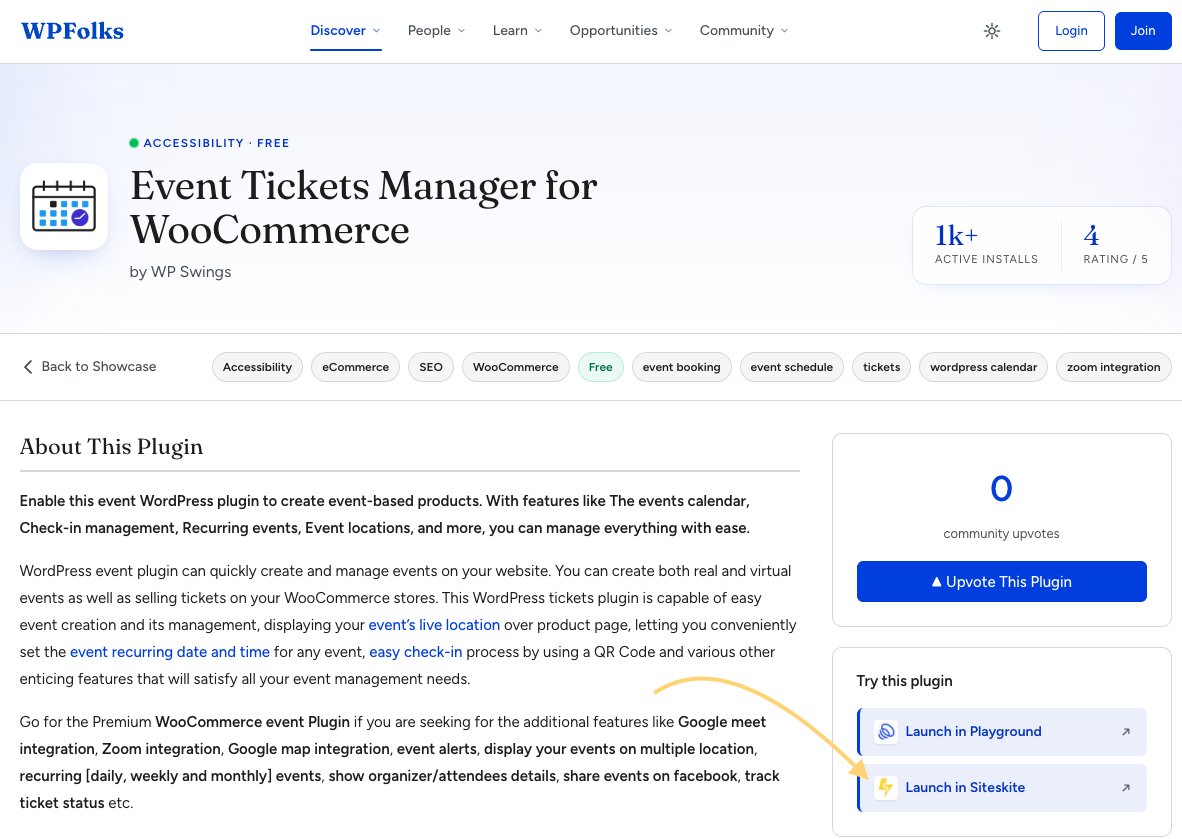
Task: Go Back to Showcase link
Action: (x=90, y=367)
